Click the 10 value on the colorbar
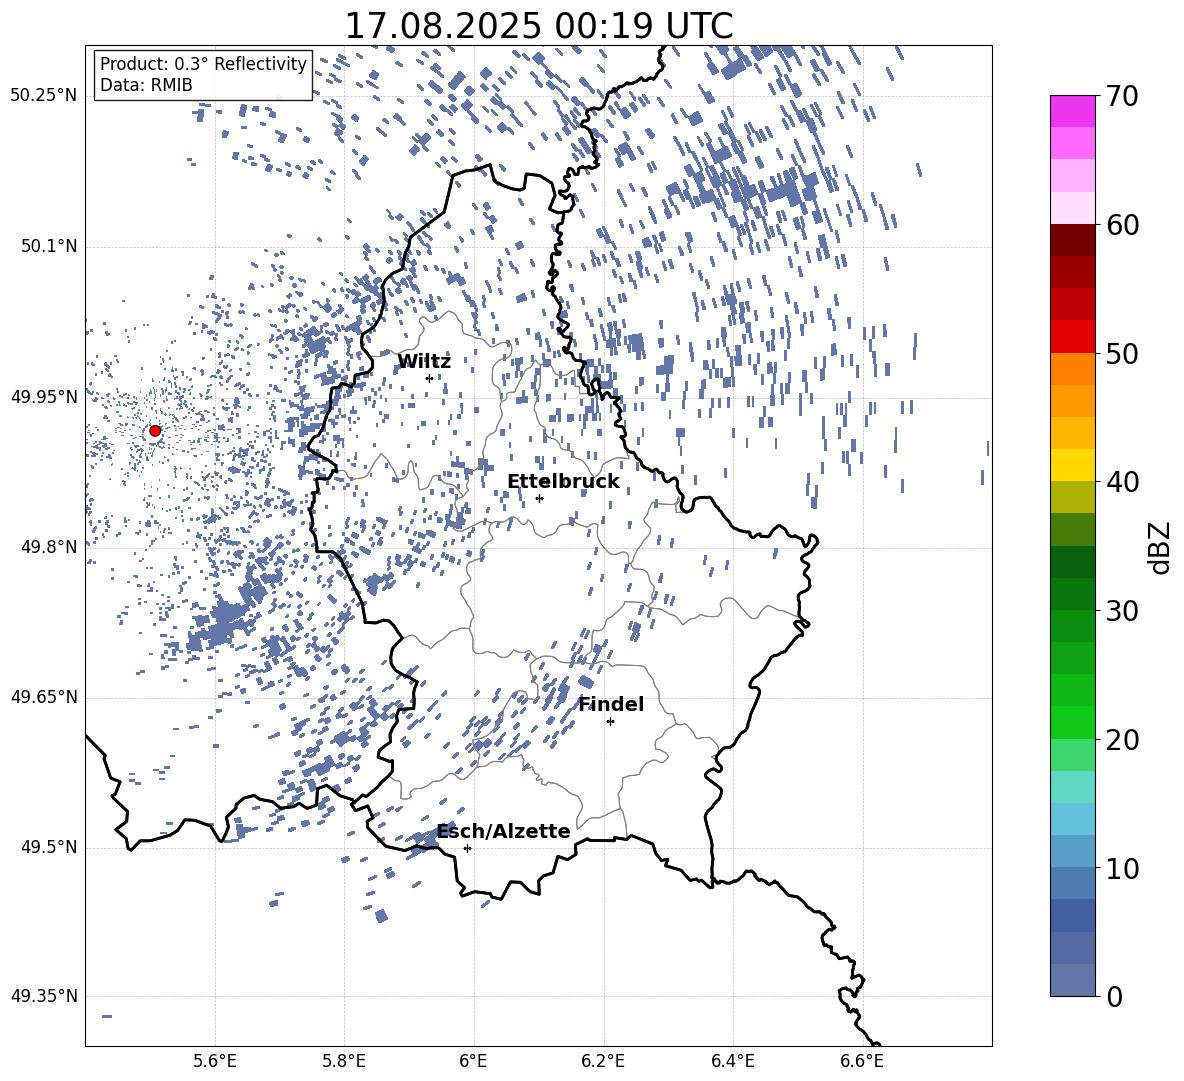Viewport: 1184px width, 1081px height. point(1122,869)
